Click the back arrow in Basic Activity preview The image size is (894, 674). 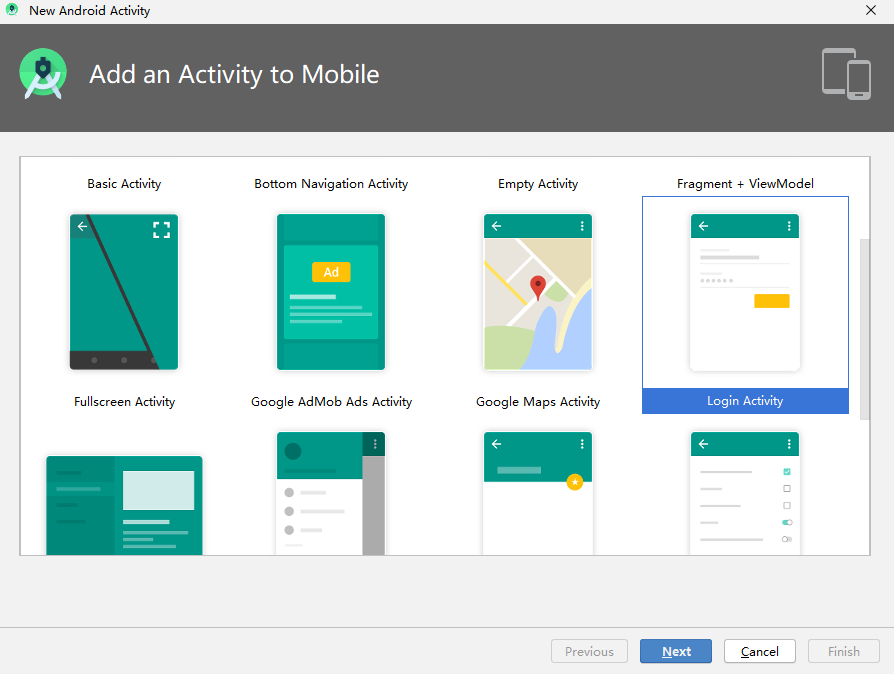click(x=82, y=226)
